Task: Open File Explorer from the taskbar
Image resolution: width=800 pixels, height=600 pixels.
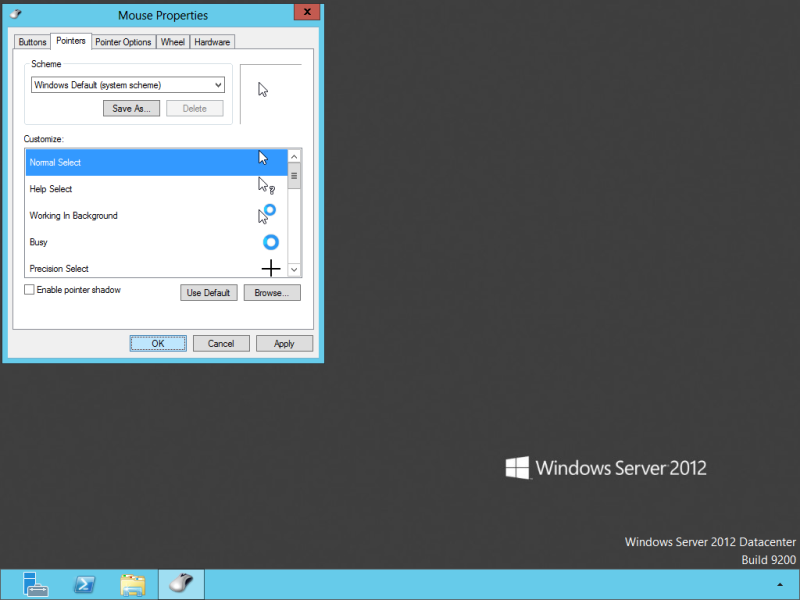Action: (x=133, y=585)
